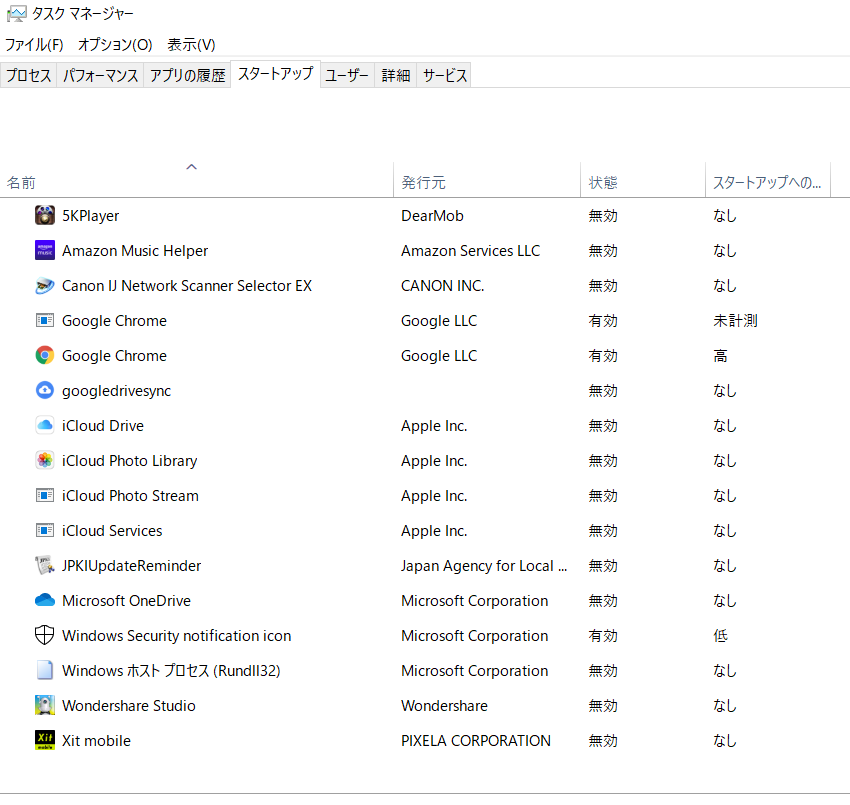Select the googledrivesync icon
The height and width of the screenshot is (805, 850).
point(45,390)
